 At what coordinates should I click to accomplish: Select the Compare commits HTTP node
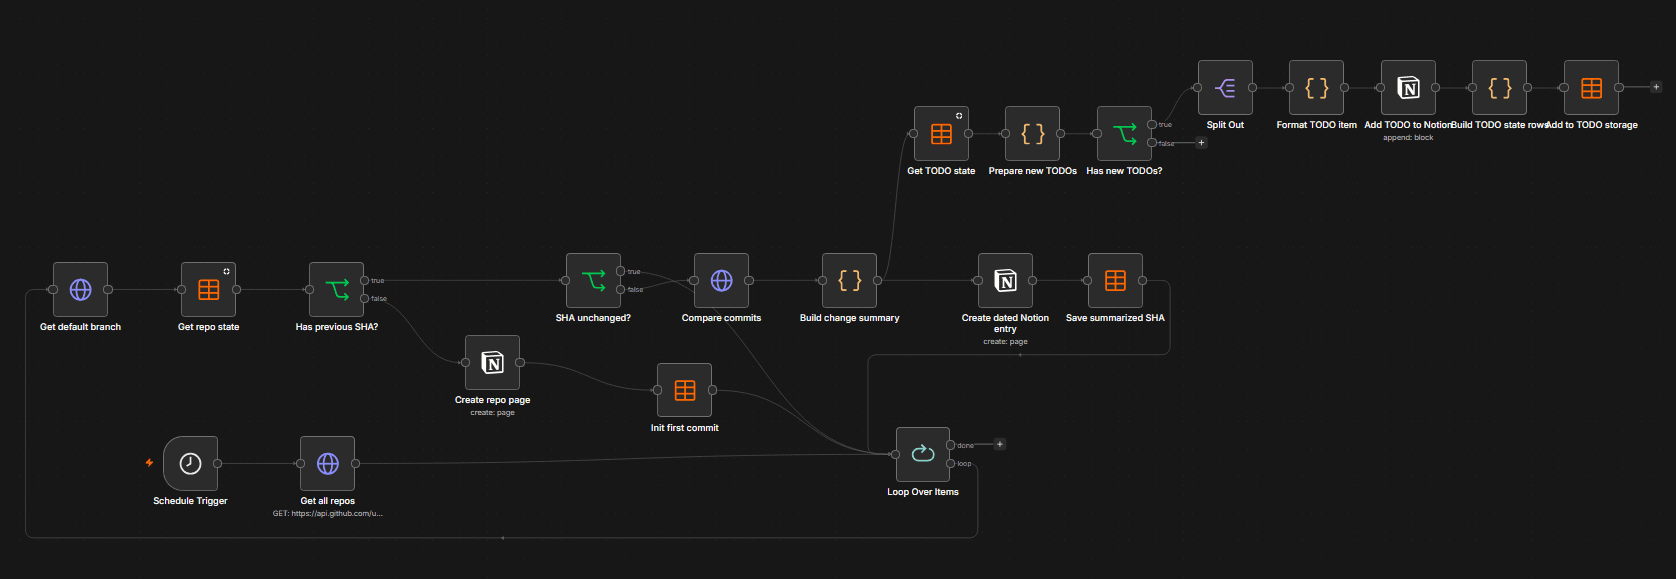point(721,280)
